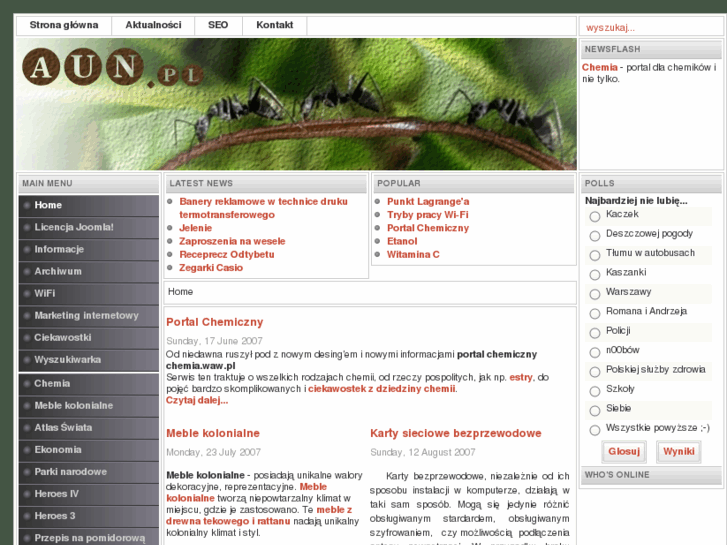Viewport: 727px width, 545px height.
Task: Open Marketing internetowy menu entry
Action: pos(89,316)
